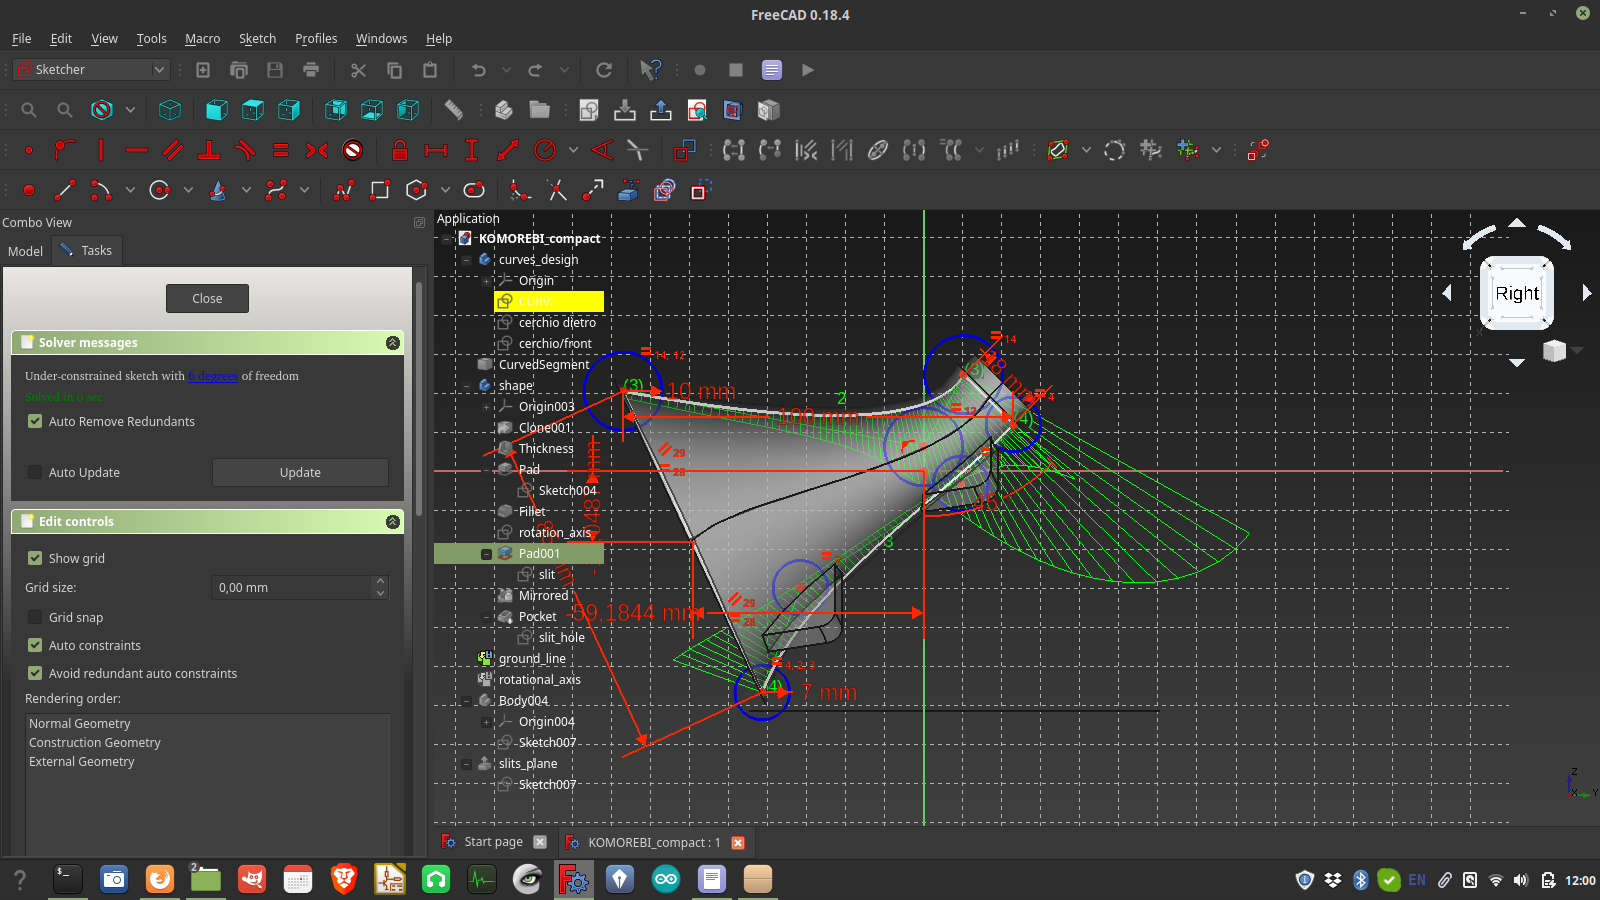The height and width of the screenshot is (900, 1600).
Task: Apply a coincident constraint
Action: pyautogui.click(x=29, y=150)
